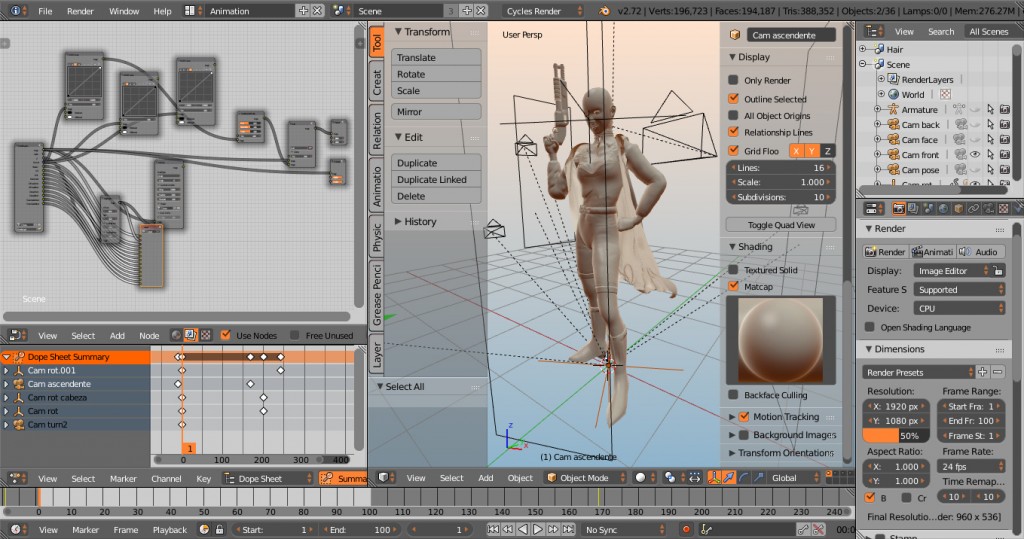Expand the History panel
Image resolution: width=1024 pixels, height=539 pixels.
[x=398, y=221]
